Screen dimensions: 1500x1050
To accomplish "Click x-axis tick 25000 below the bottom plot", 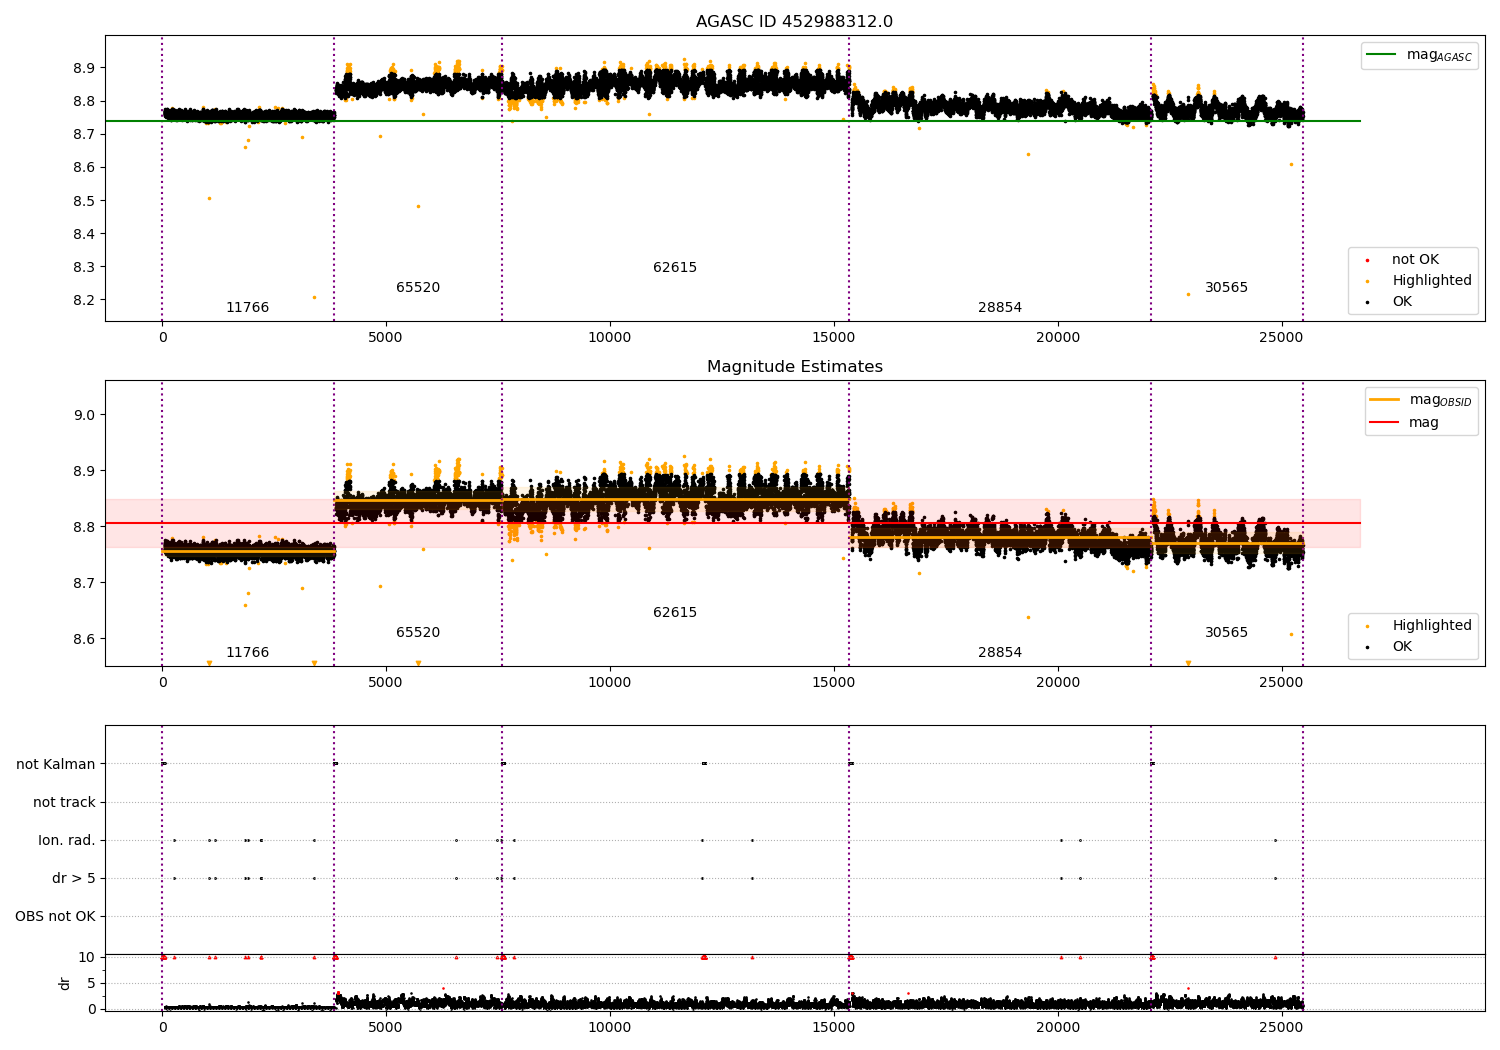I will 1282,1028.
